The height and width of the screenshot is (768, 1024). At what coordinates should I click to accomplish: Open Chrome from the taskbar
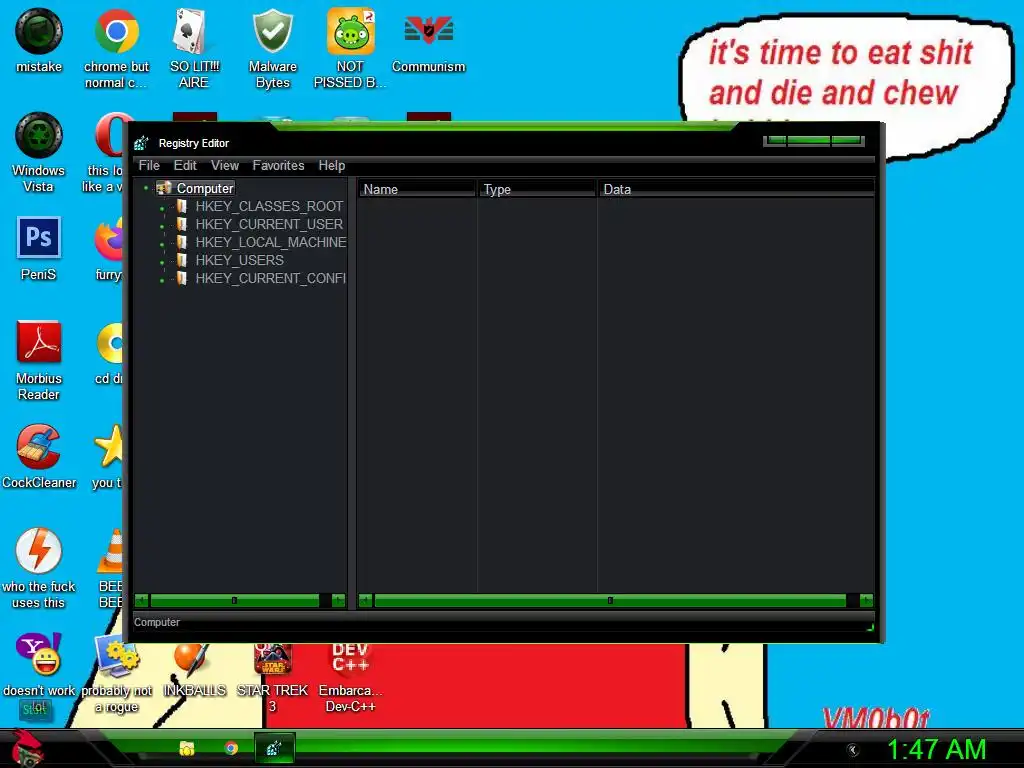click(x=231, y=748)
